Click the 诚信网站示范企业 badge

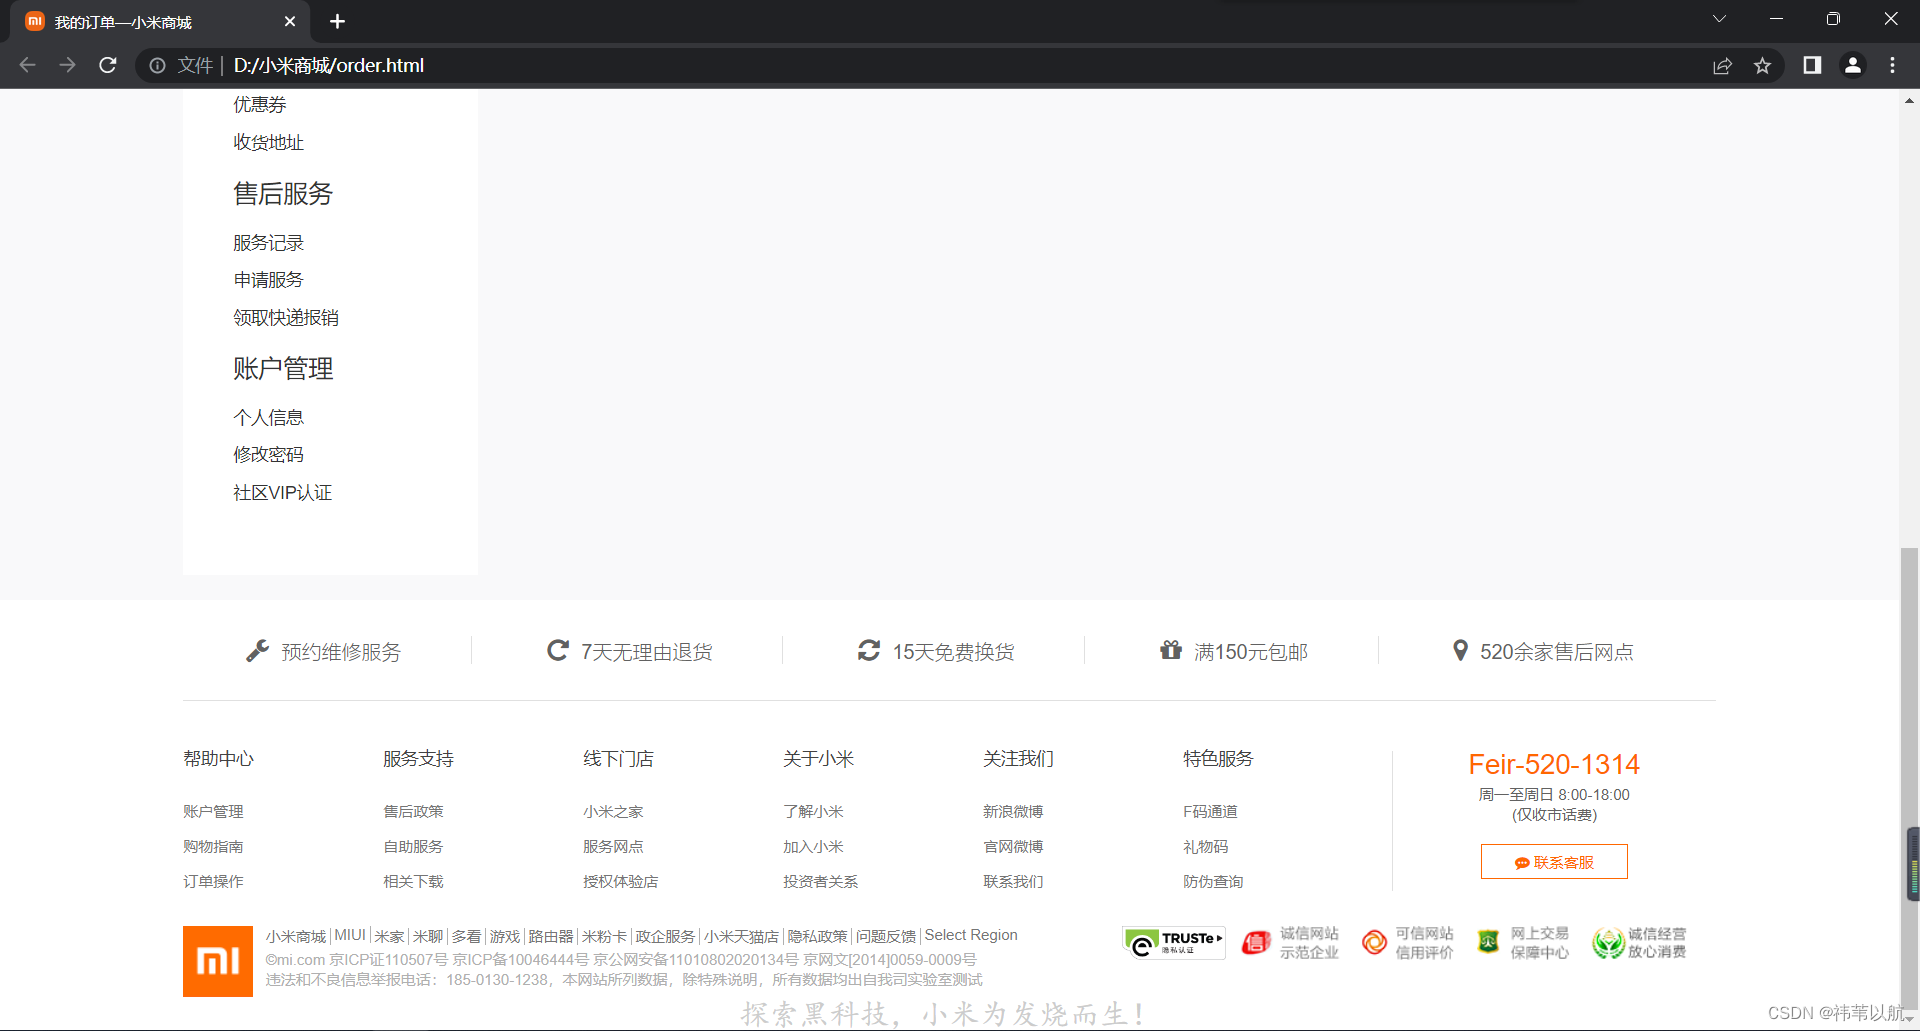(1290, 942)
